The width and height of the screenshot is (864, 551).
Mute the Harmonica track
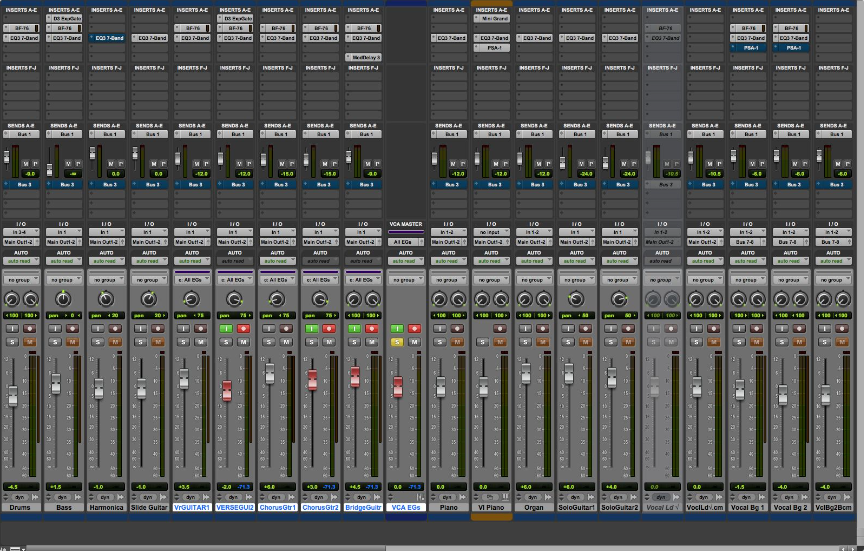[115, 342]
